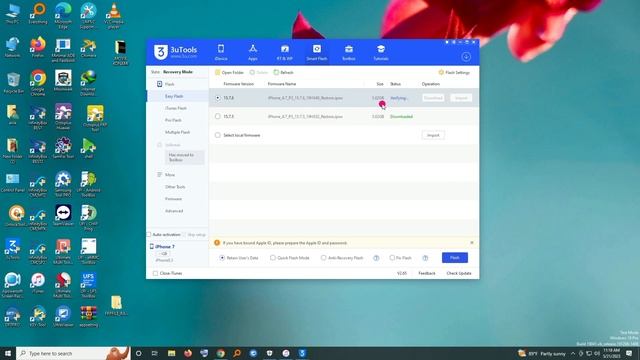Screen dimensions: 640x360
Task: Choose Select local firmware radio button
Action: pyautogui.click(x=218, y=135)
